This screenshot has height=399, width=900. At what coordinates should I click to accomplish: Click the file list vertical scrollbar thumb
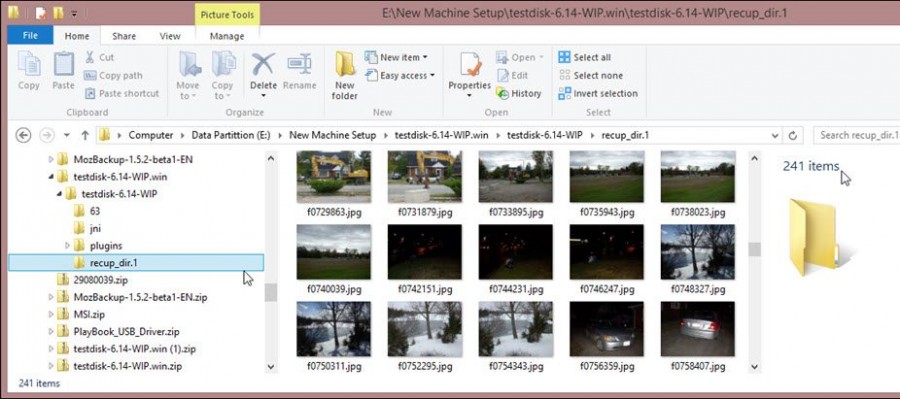click(x=754, y=249)
